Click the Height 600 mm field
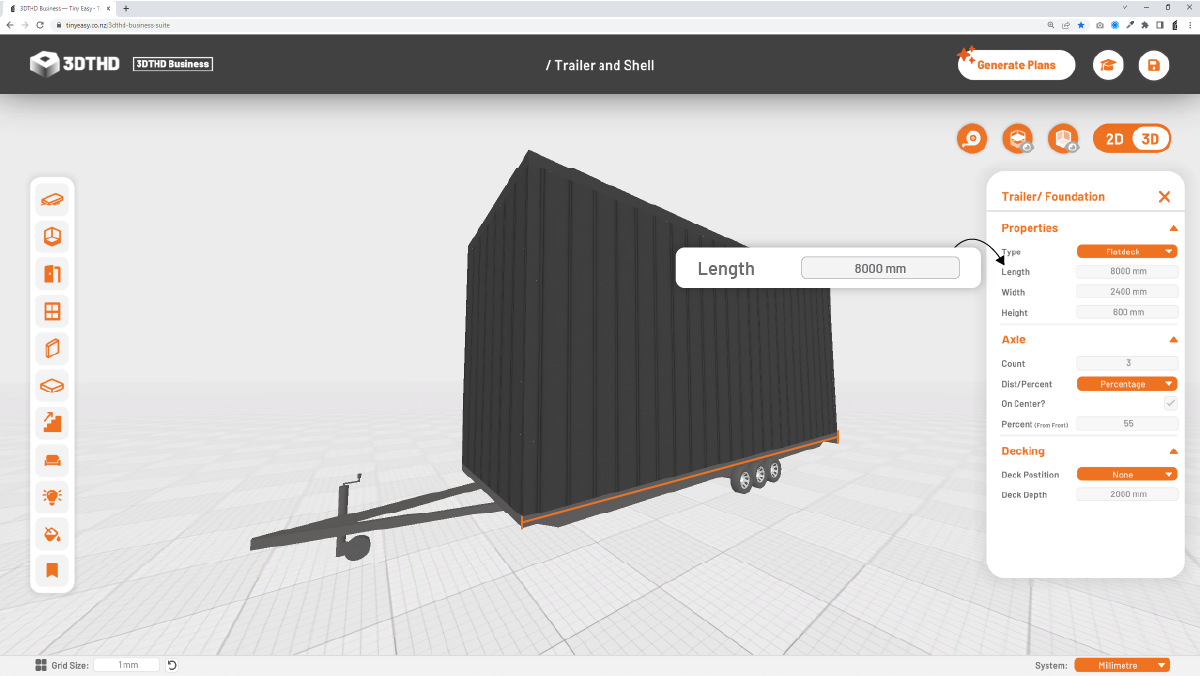This screenshot has height=676, width=1200. pyautogui.click(x=1127, y=312)
